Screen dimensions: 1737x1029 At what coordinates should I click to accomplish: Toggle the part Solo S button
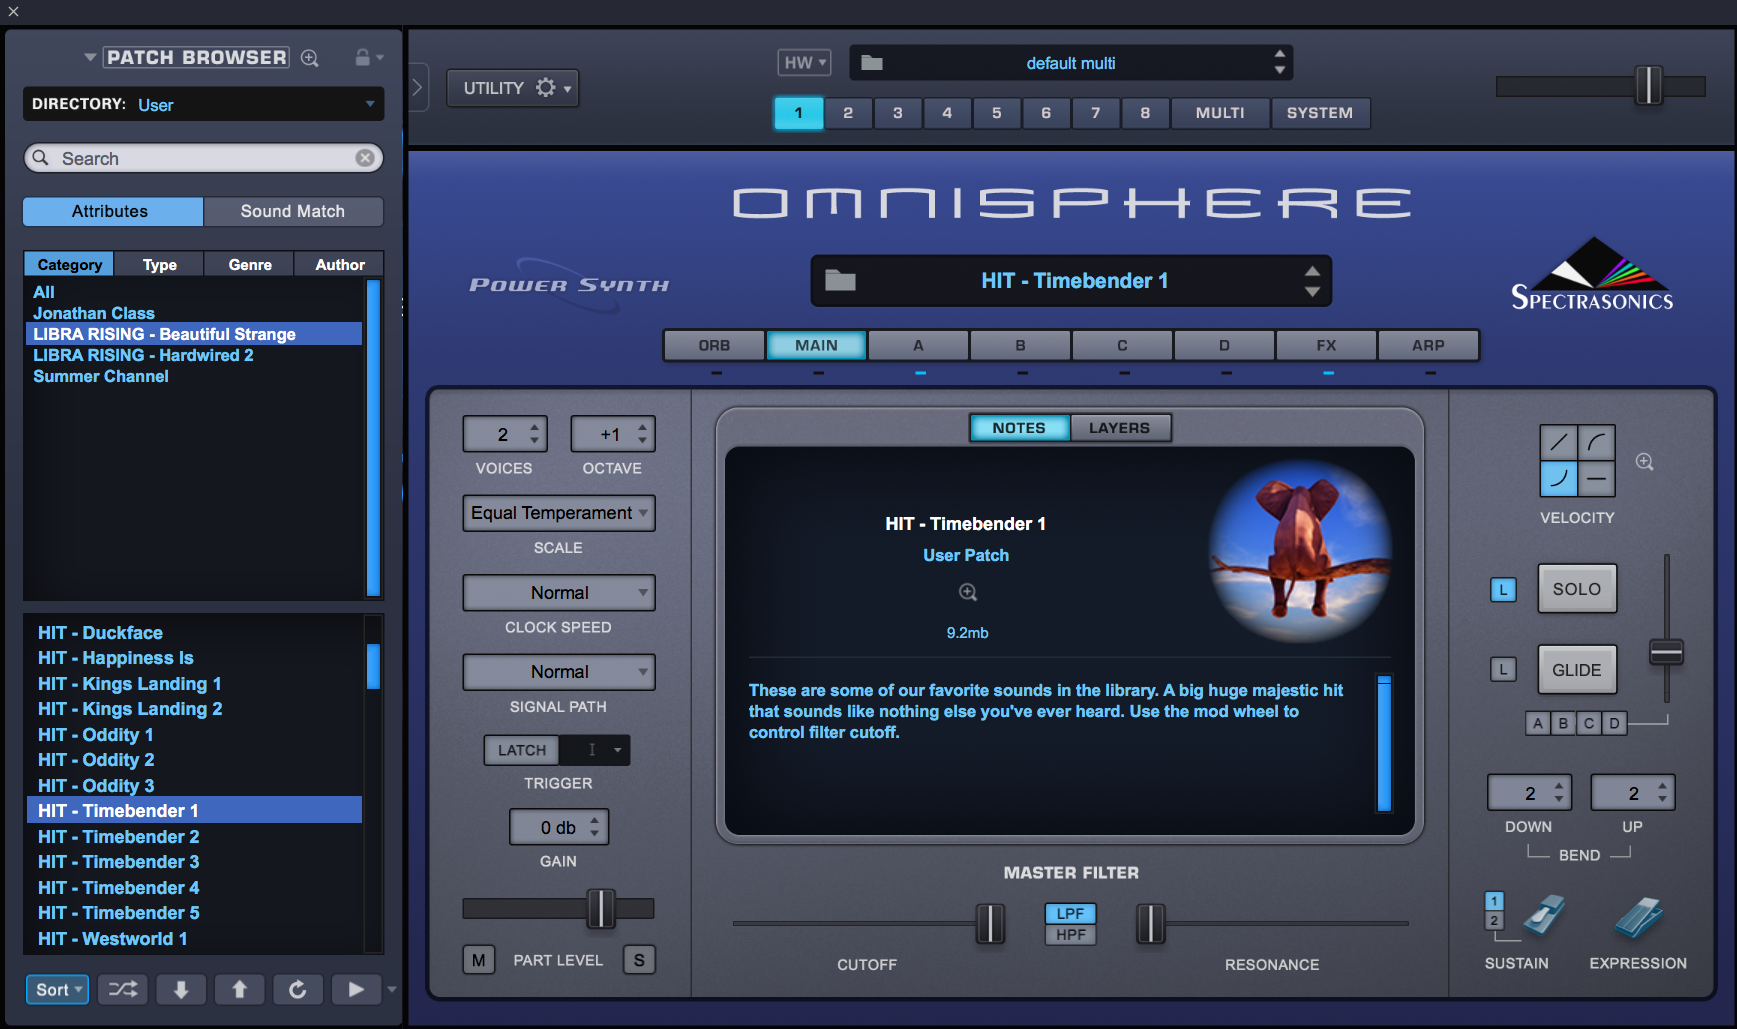(639, 960)
